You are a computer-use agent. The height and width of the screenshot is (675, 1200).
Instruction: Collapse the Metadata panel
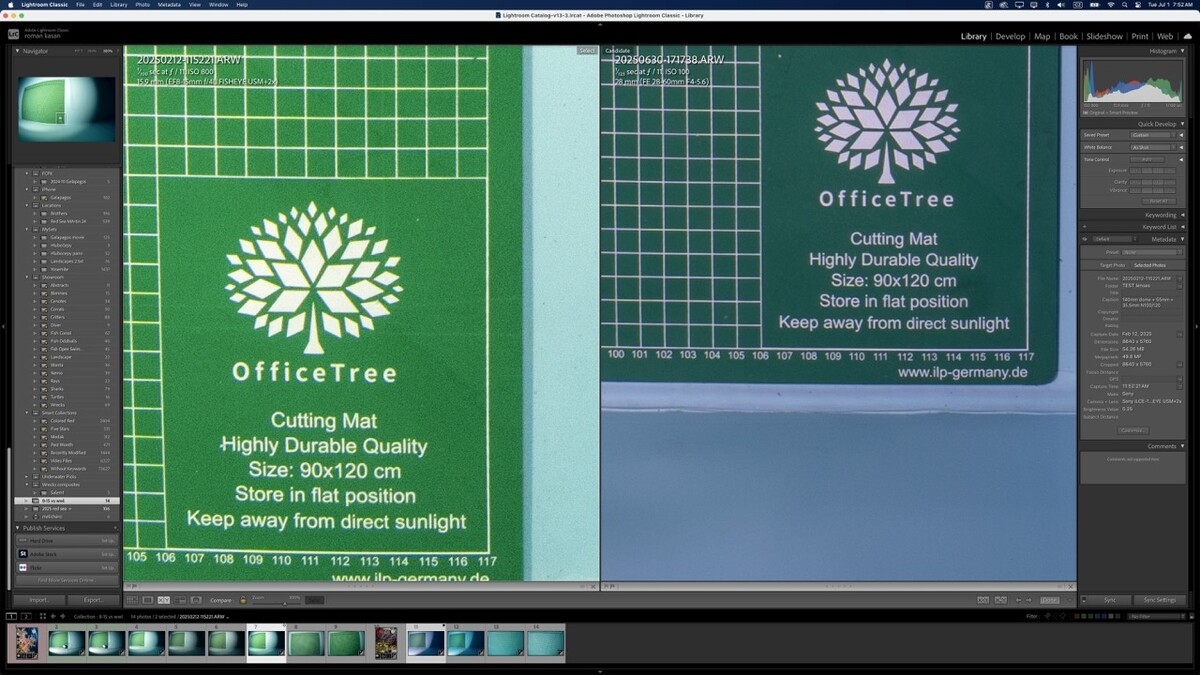click(1181, 239)
